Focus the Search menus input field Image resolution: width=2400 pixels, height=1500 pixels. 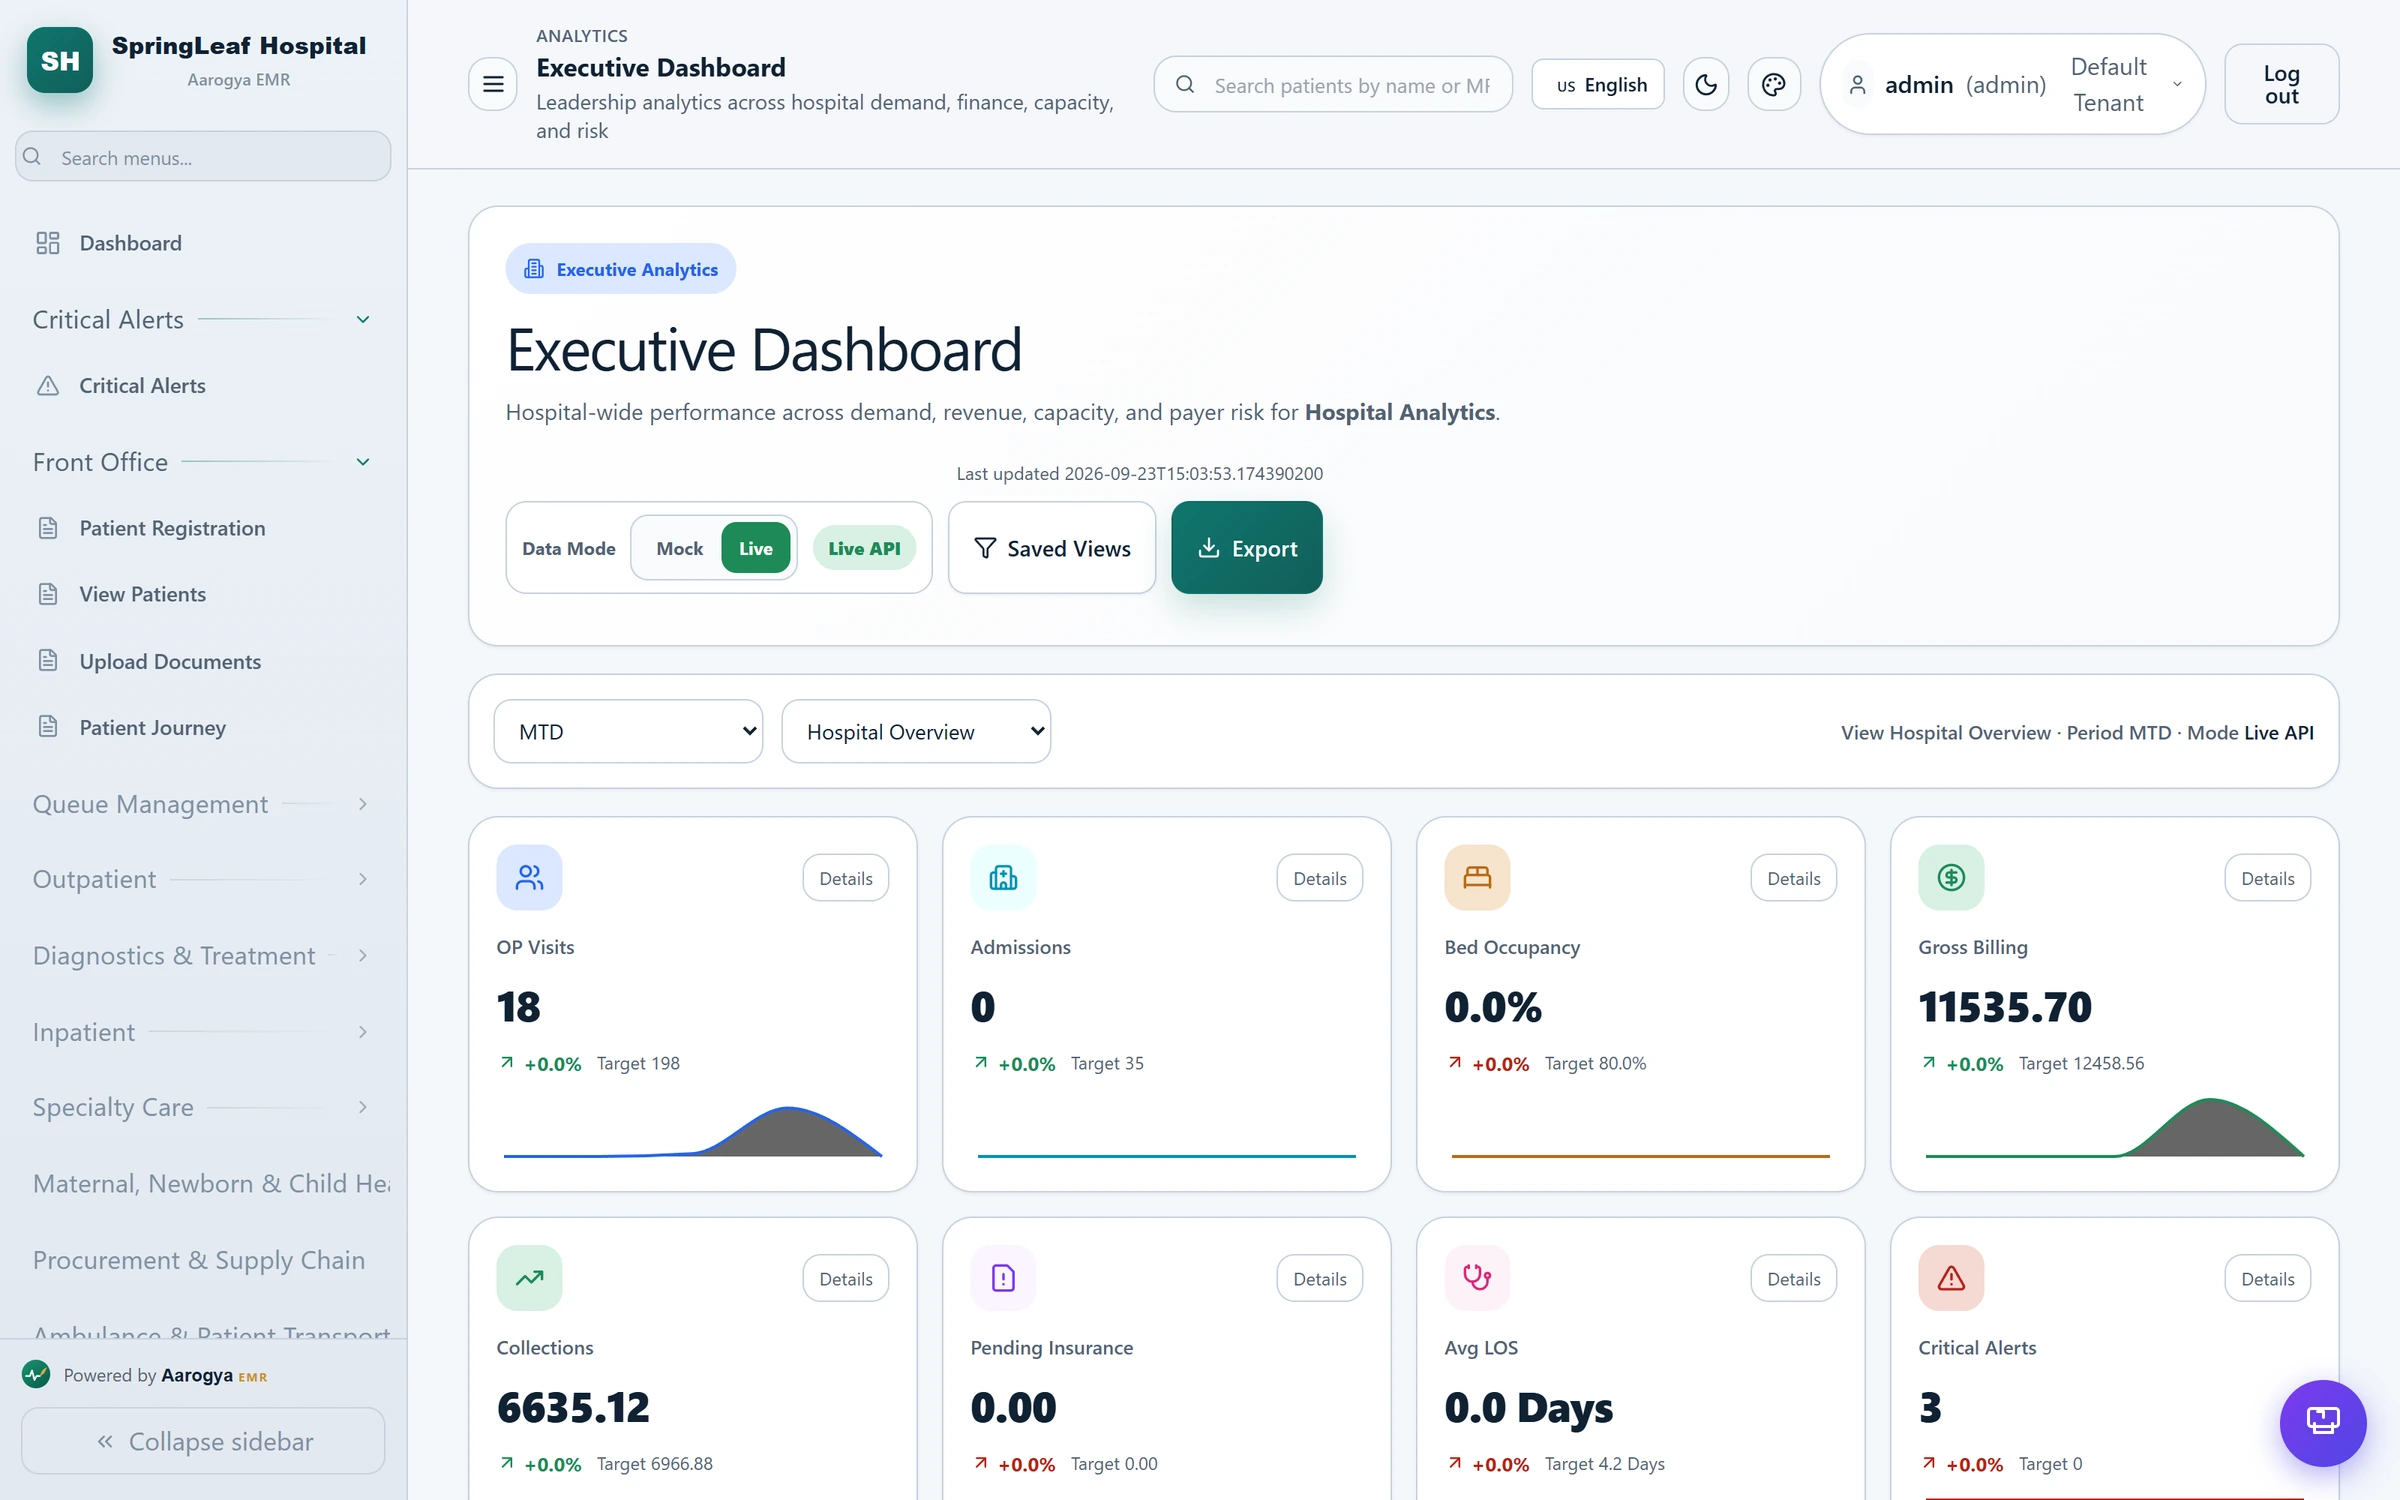point(203,157)
